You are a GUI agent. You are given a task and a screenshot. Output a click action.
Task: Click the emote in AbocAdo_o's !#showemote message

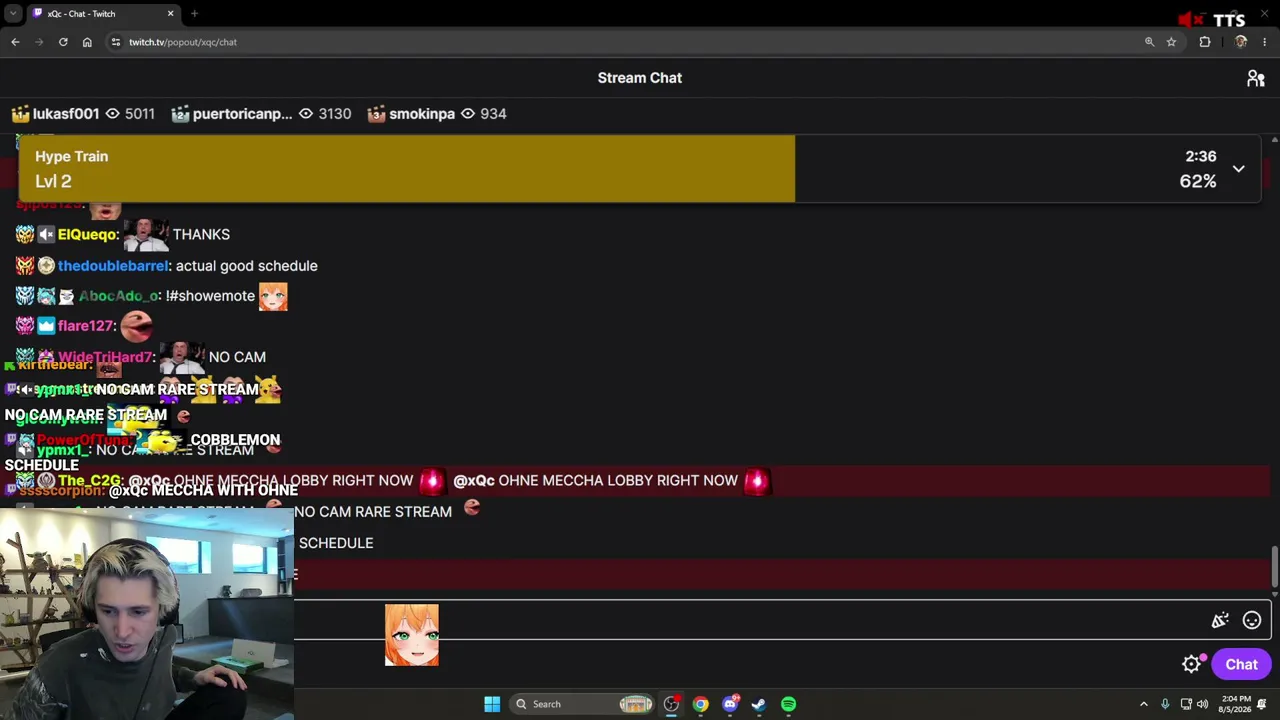[273, 296]
